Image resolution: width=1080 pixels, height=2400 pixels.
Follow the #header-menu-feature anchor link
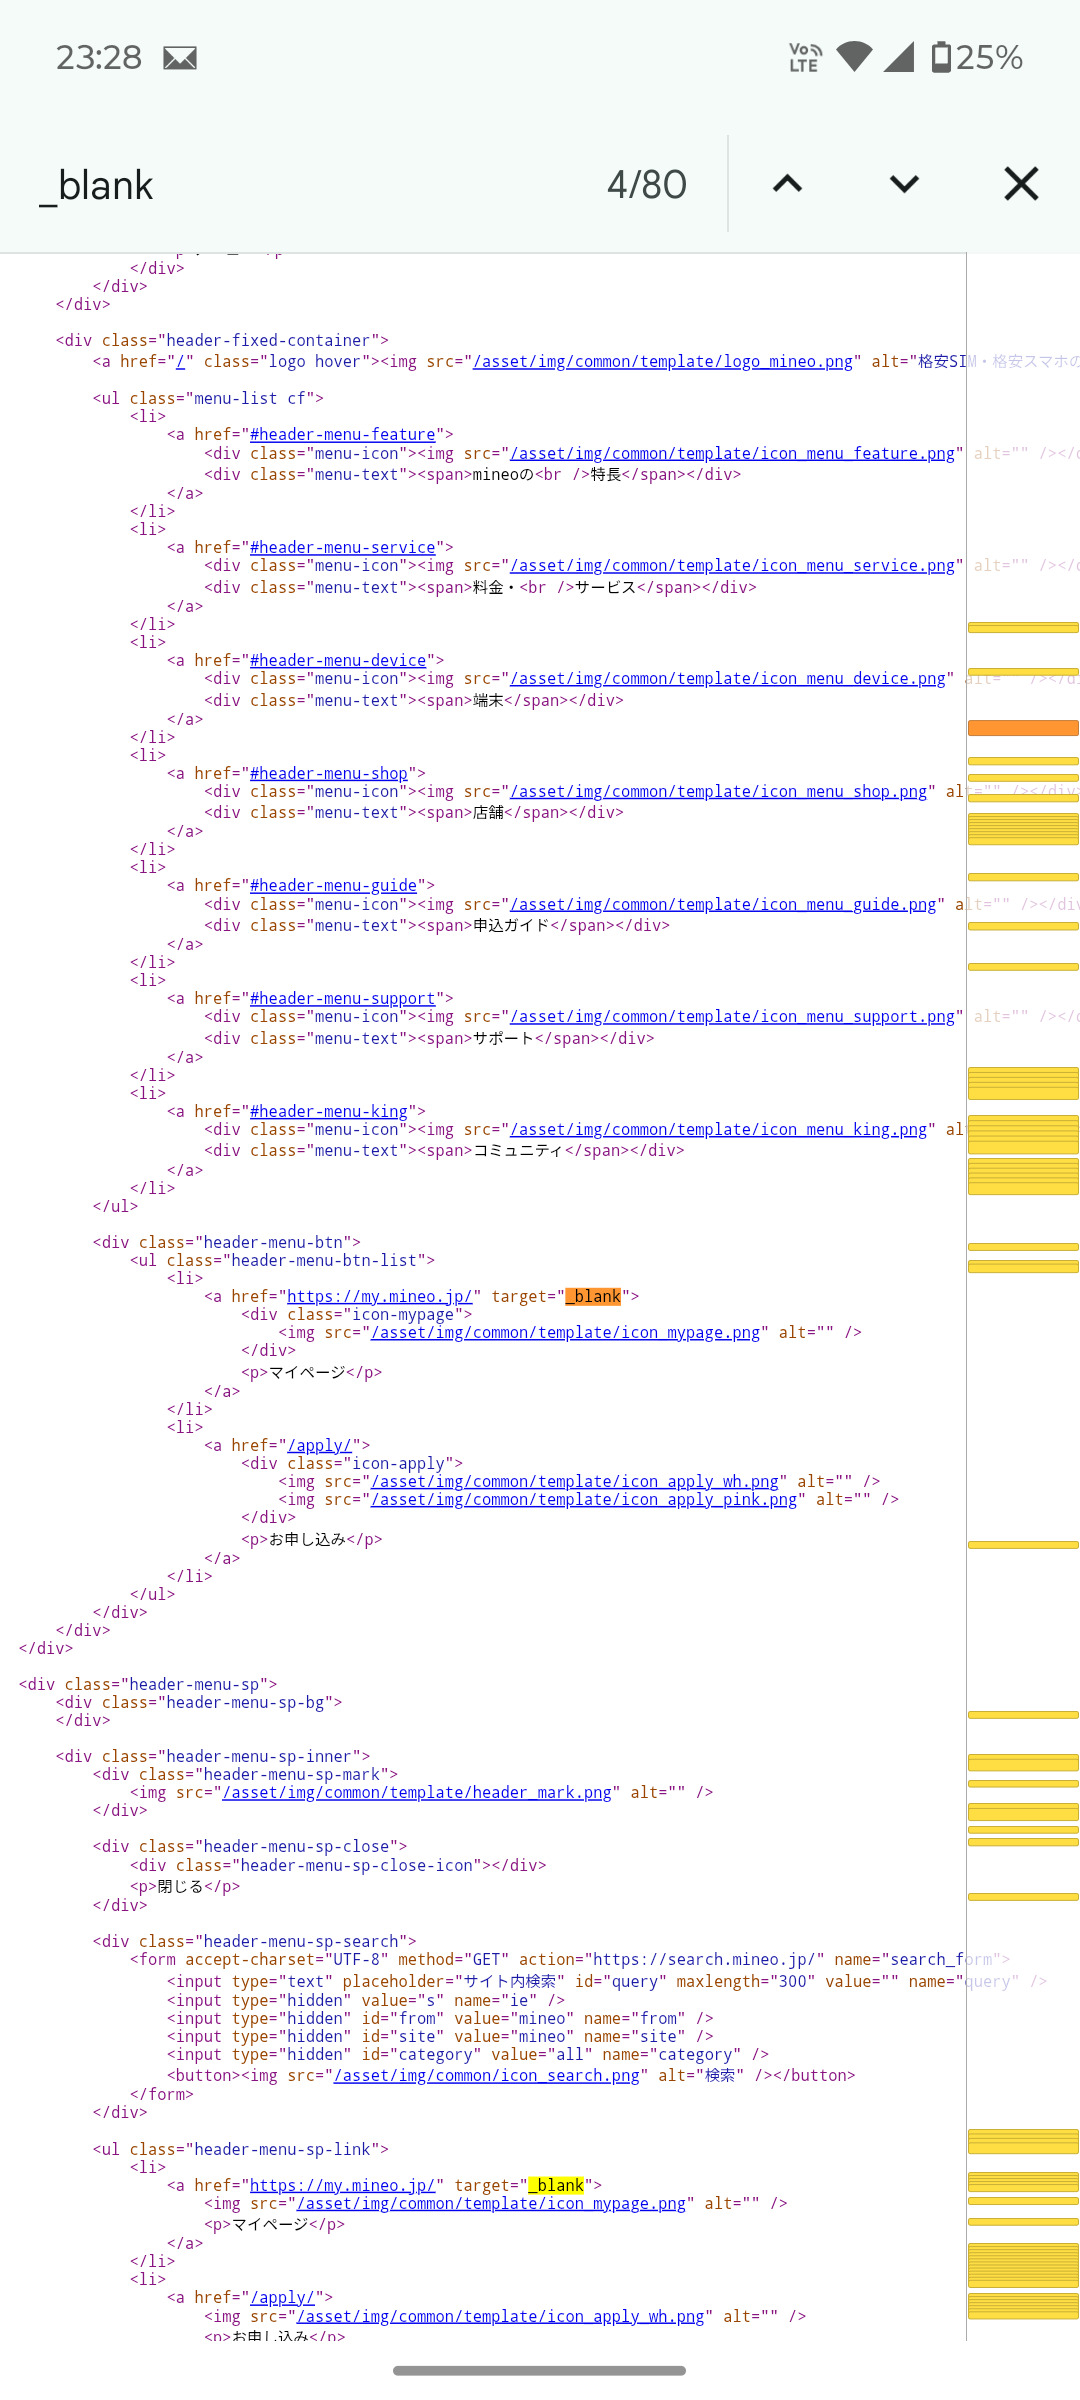pos(342,435)
